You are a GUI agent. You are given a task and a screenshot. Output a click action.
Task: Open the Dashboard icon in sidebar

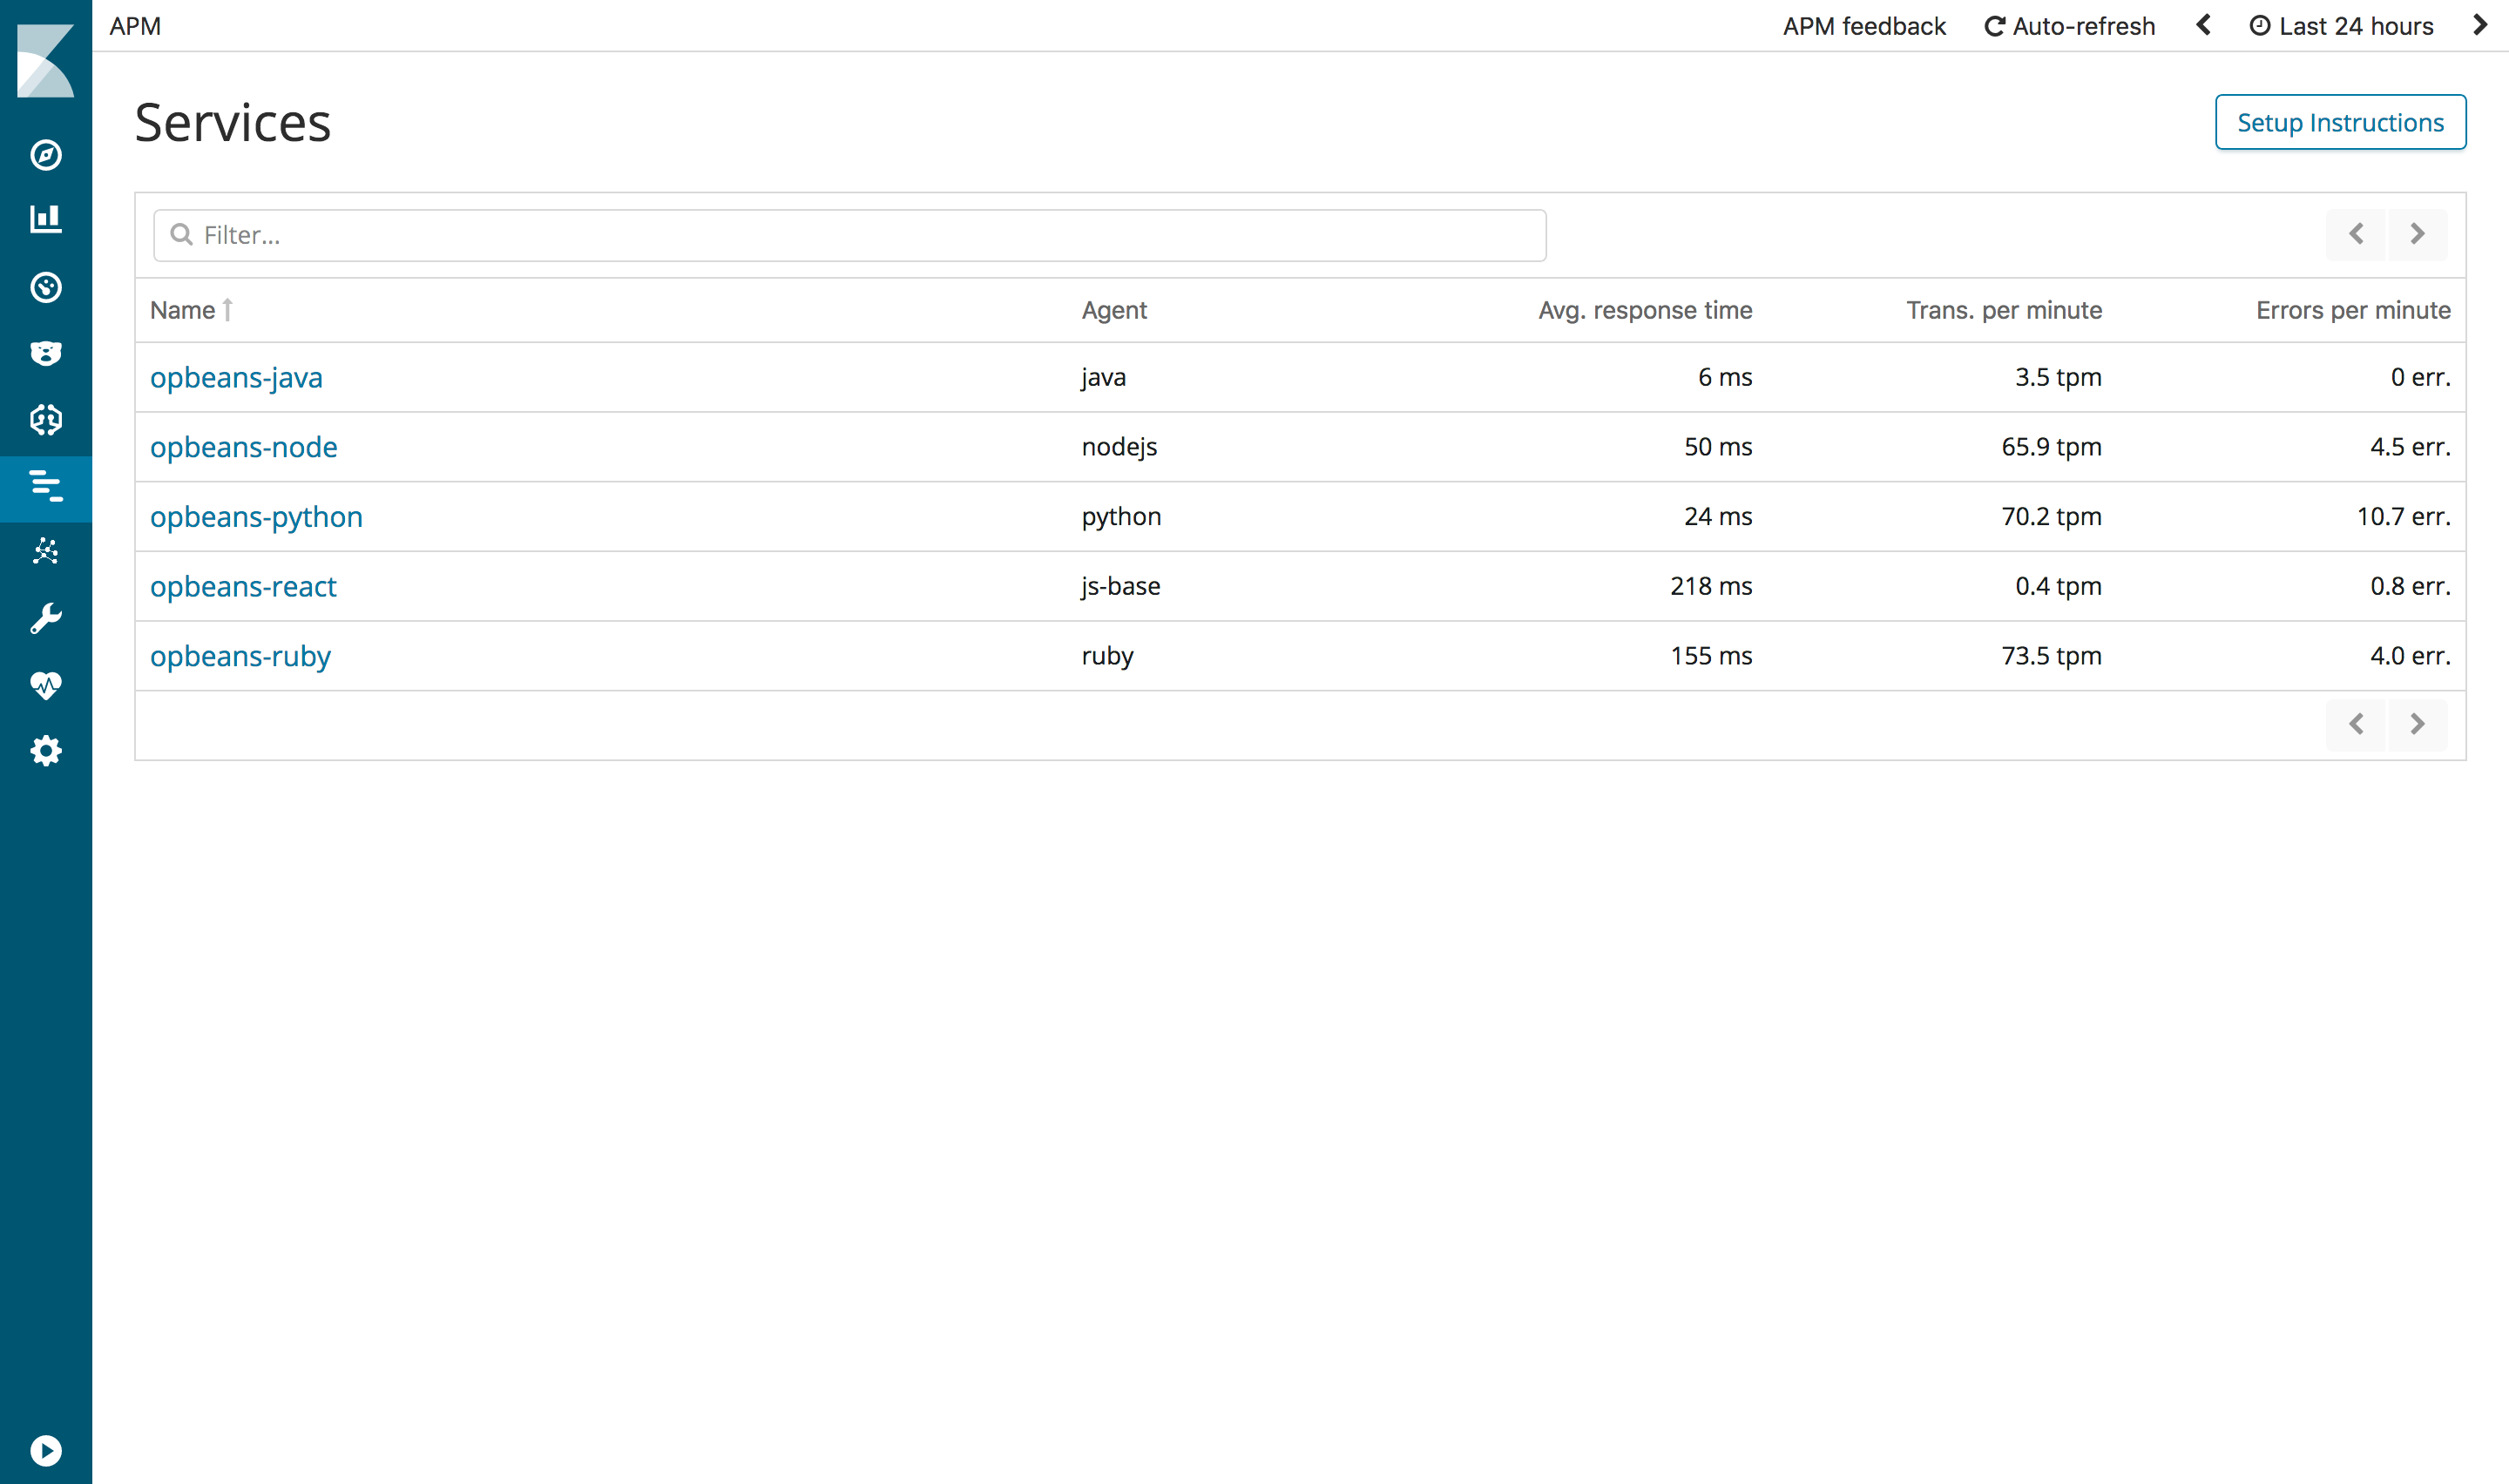(x=46, y=288)
